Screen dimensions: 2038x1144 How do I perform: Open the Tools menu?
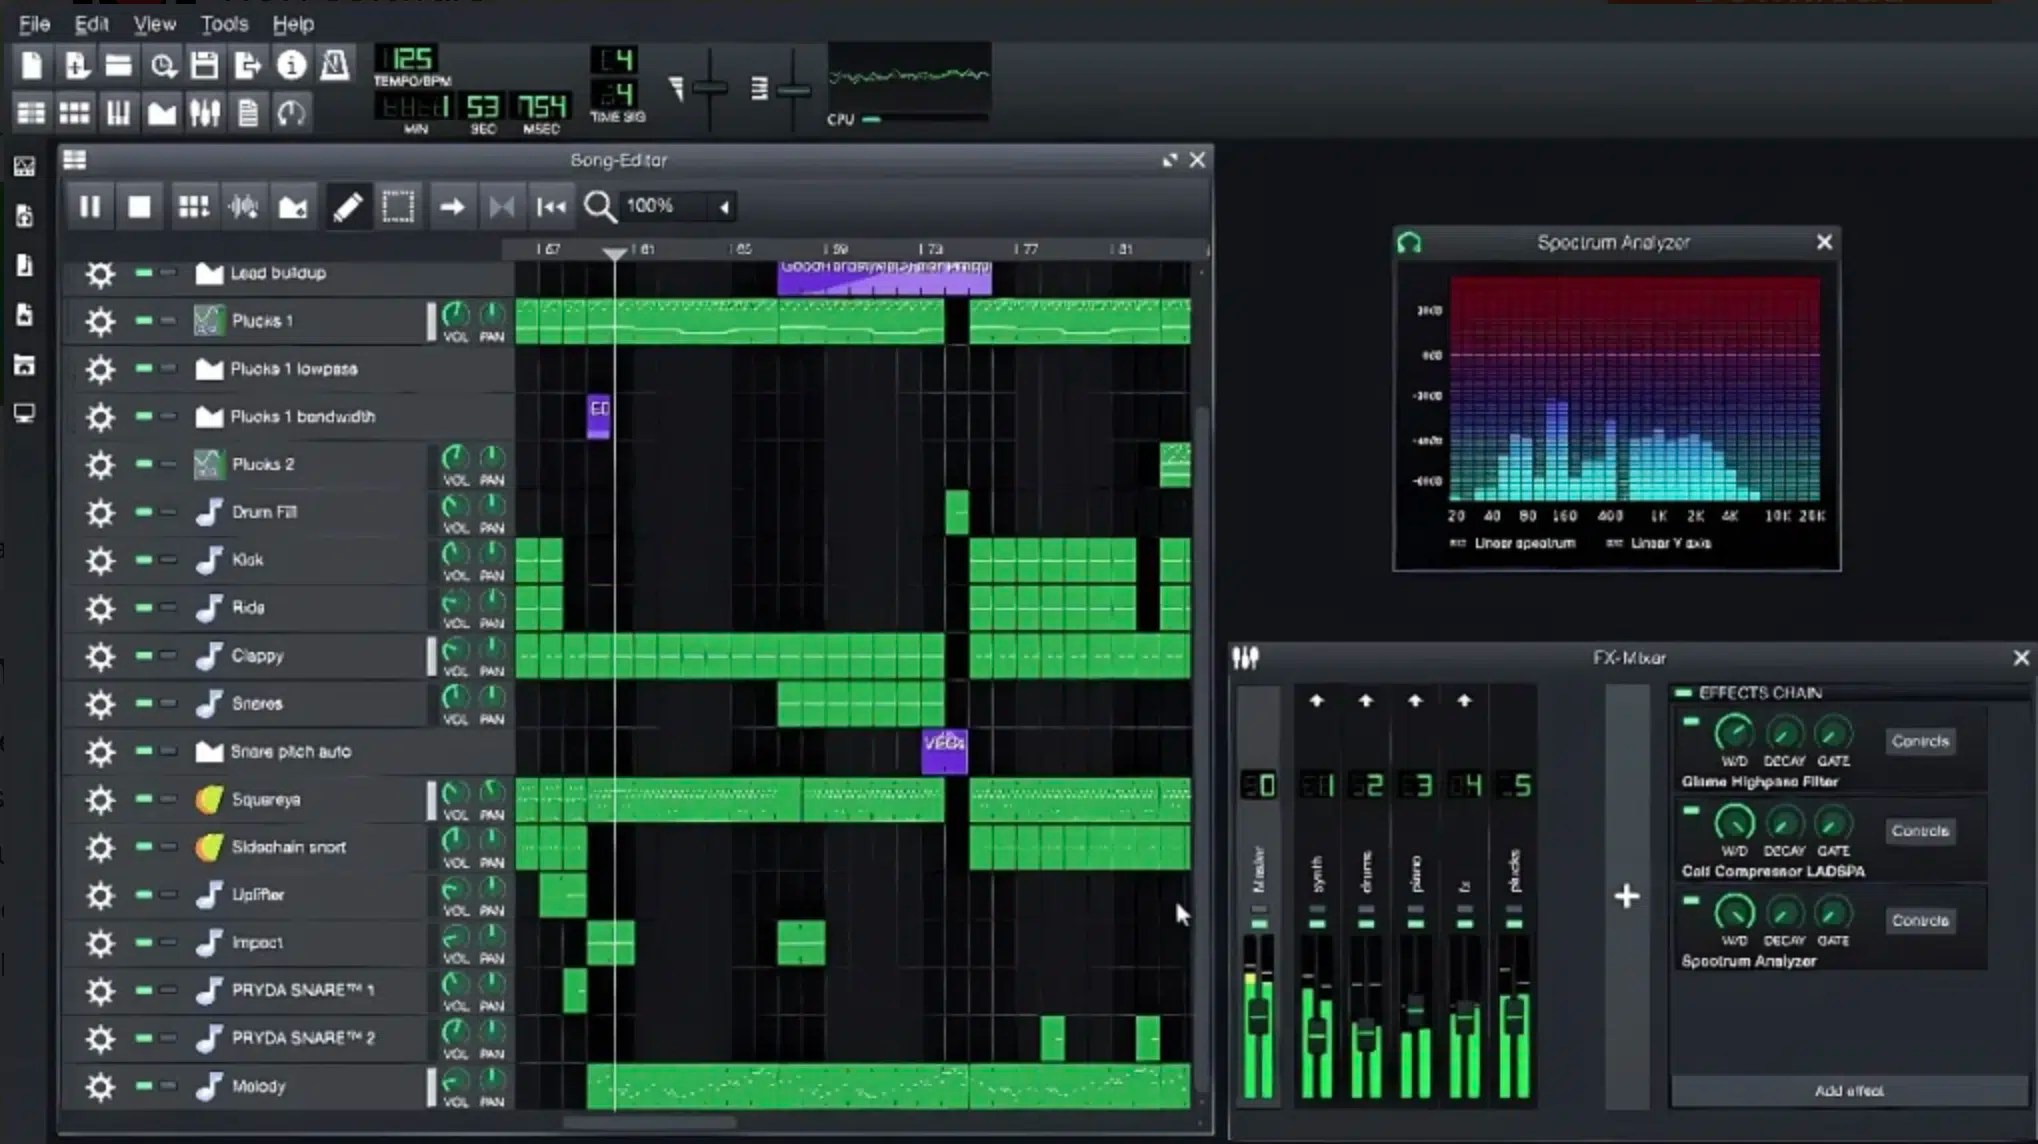(x=224, y=24)
